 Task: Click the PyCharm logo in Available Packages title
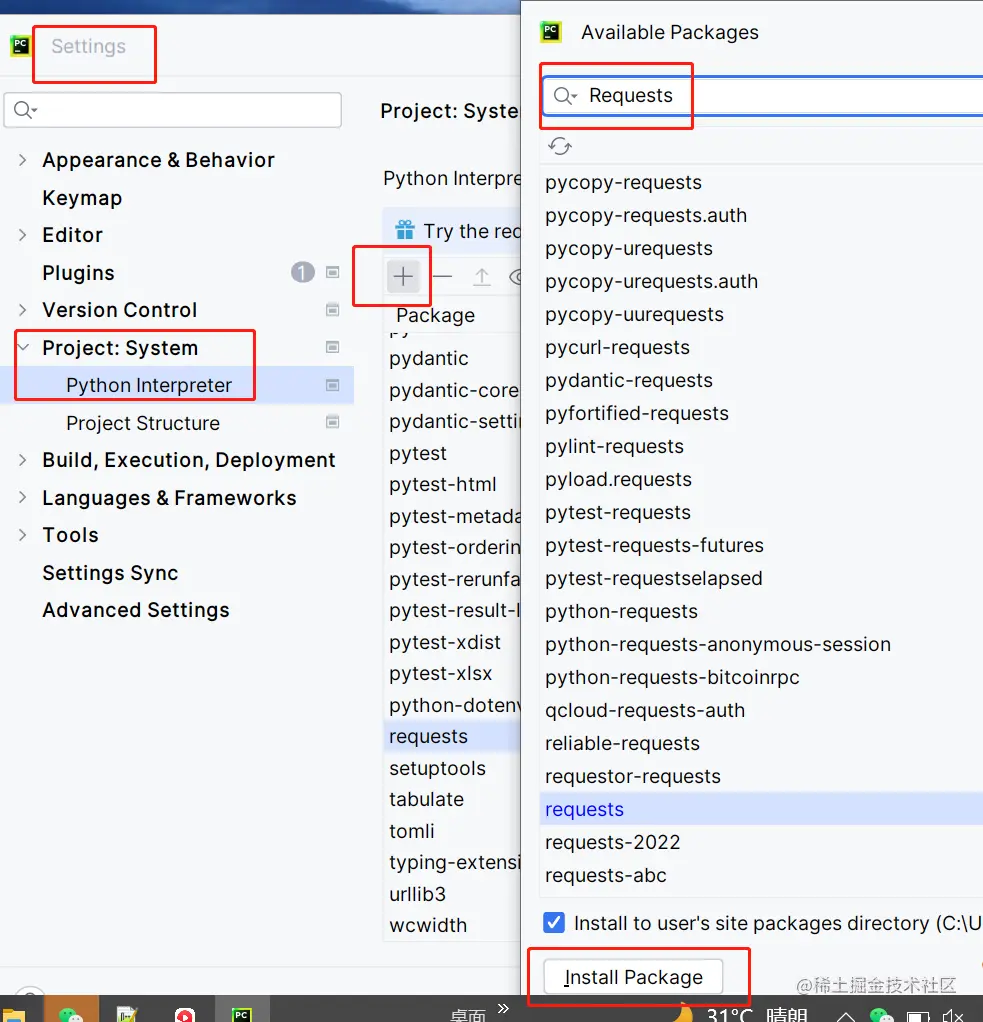(551, 31)
